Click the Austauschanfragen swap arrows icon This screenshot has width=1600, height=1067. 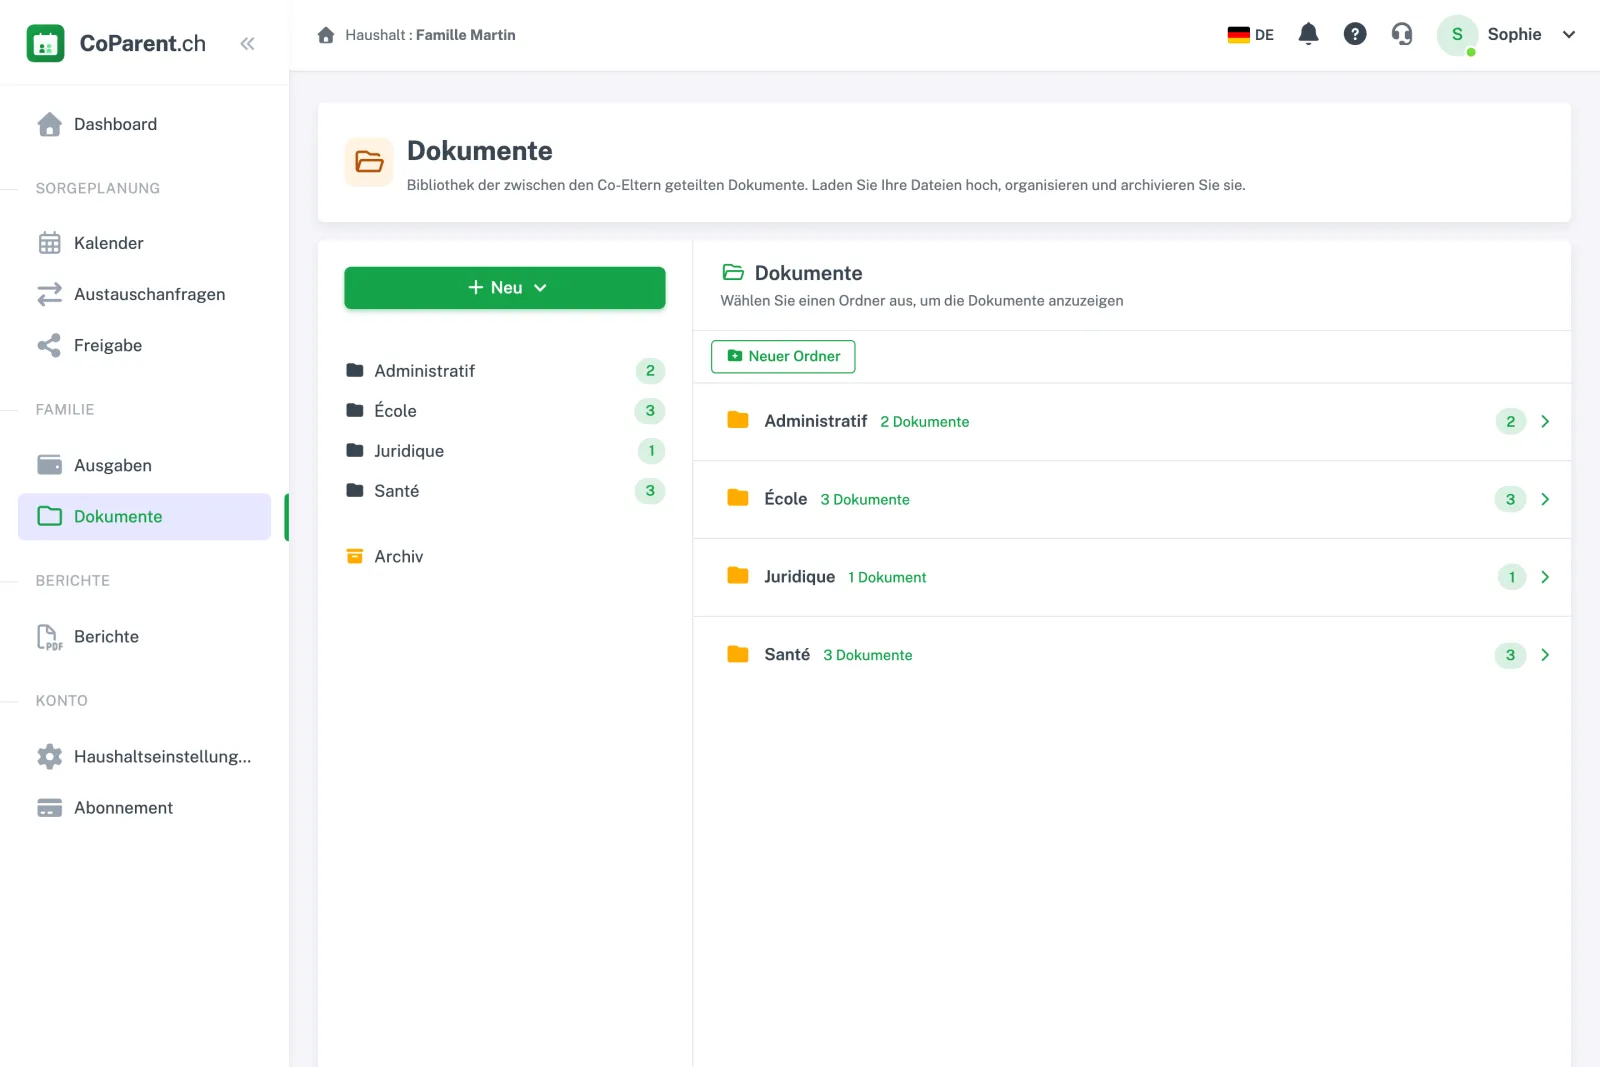tap(49, 294)
